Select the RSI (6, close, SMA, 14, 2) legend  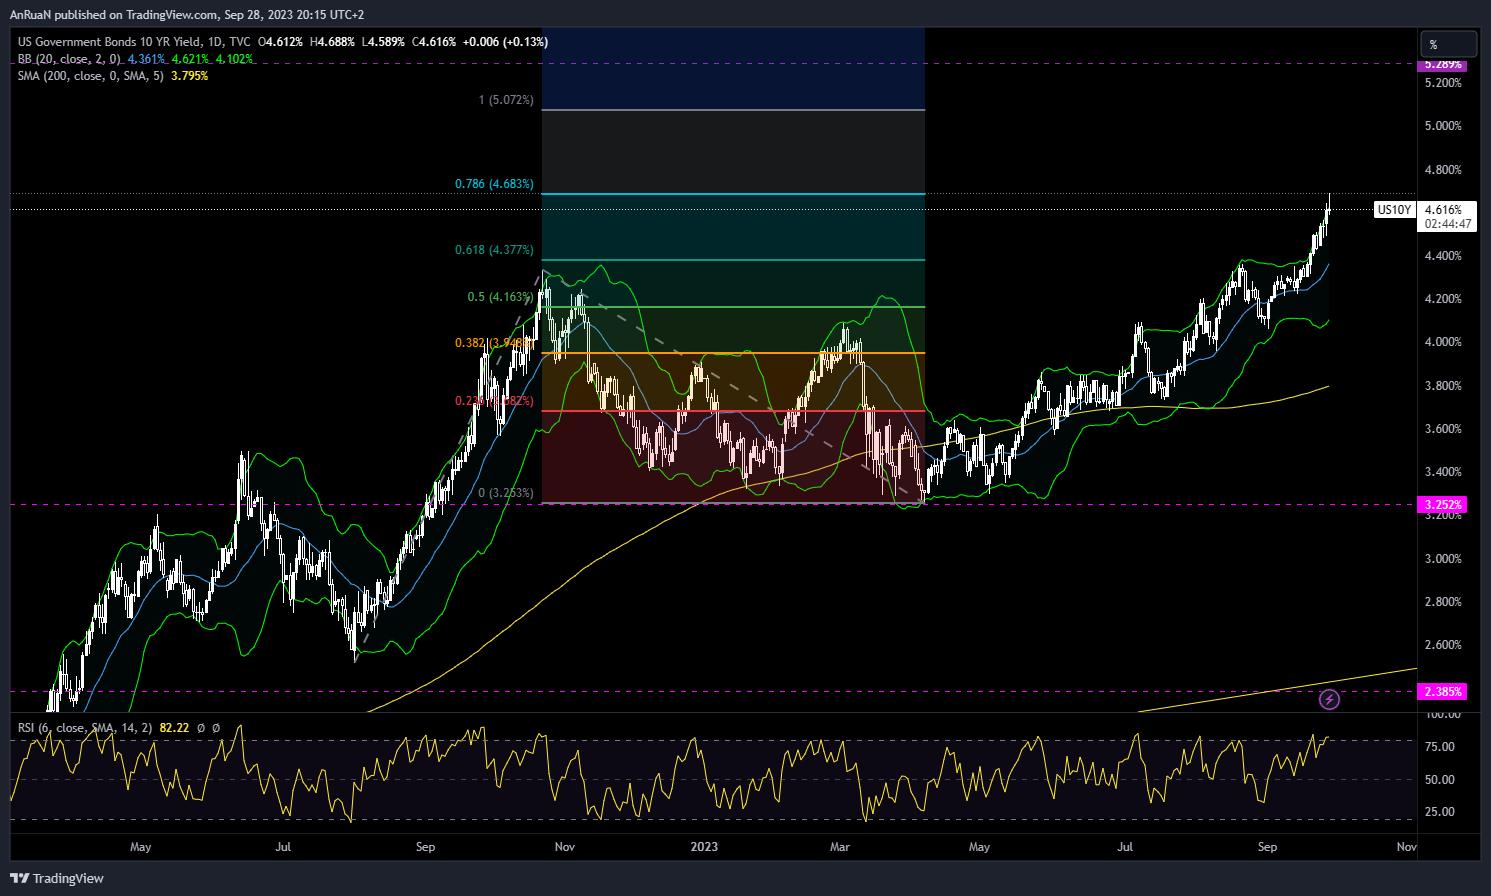tap(85, 728)
